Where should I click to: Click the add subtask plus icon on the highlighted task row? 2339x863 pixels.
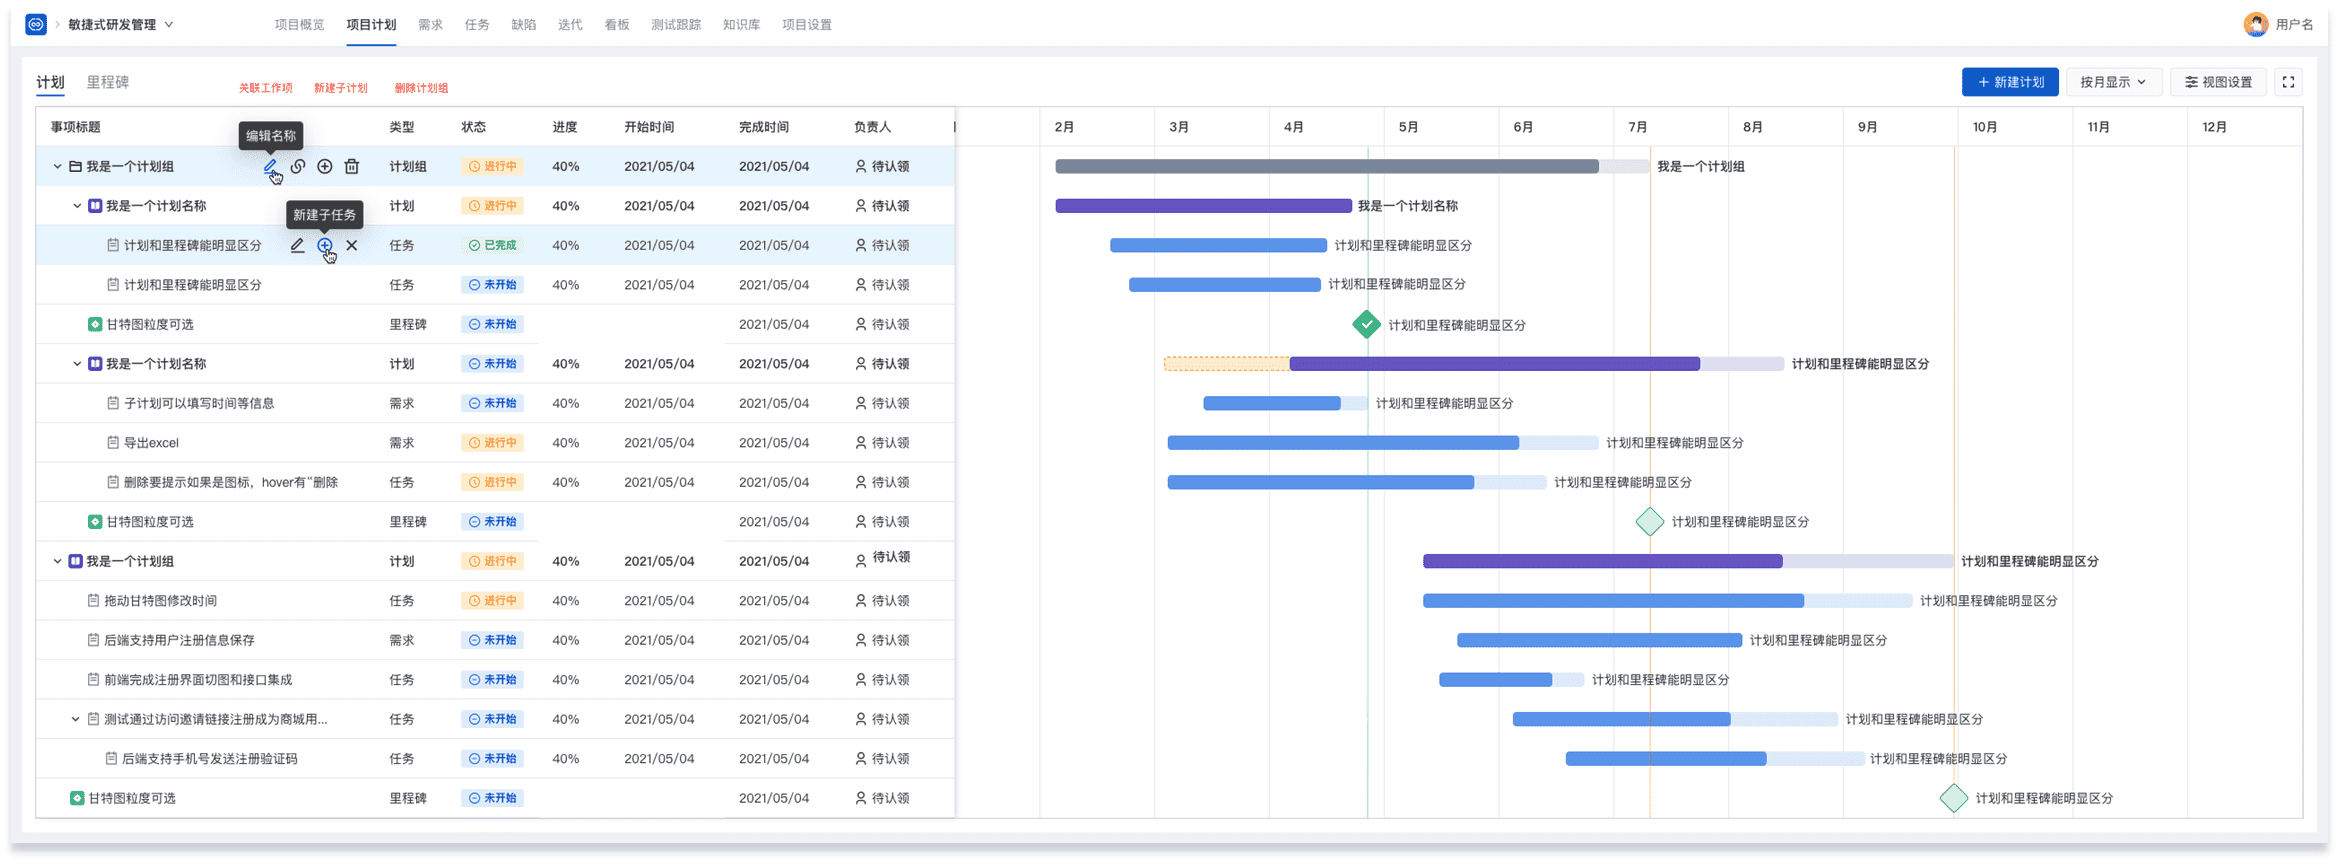pyautogui.click(x=325, y=245)
